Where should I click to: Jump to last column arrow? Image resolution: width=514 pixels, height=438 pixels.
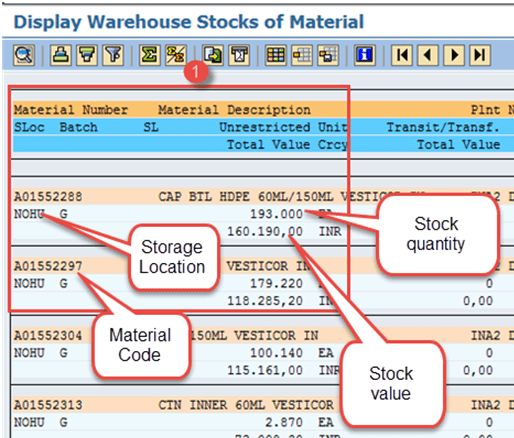coord(480,55)
